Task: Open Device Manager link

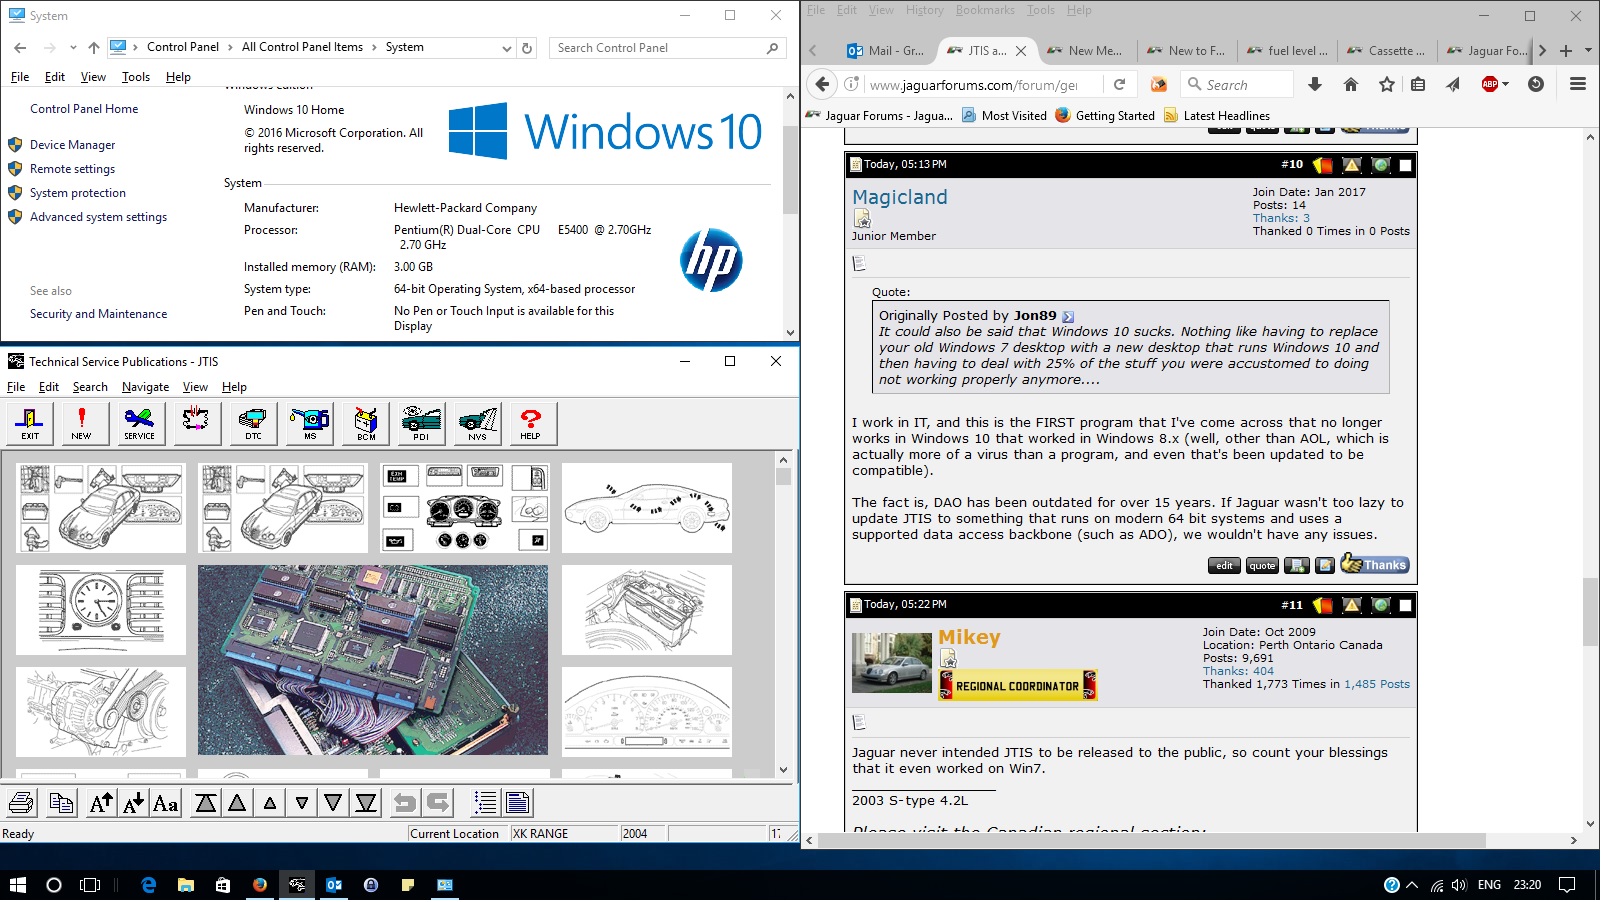Action: 72,145
